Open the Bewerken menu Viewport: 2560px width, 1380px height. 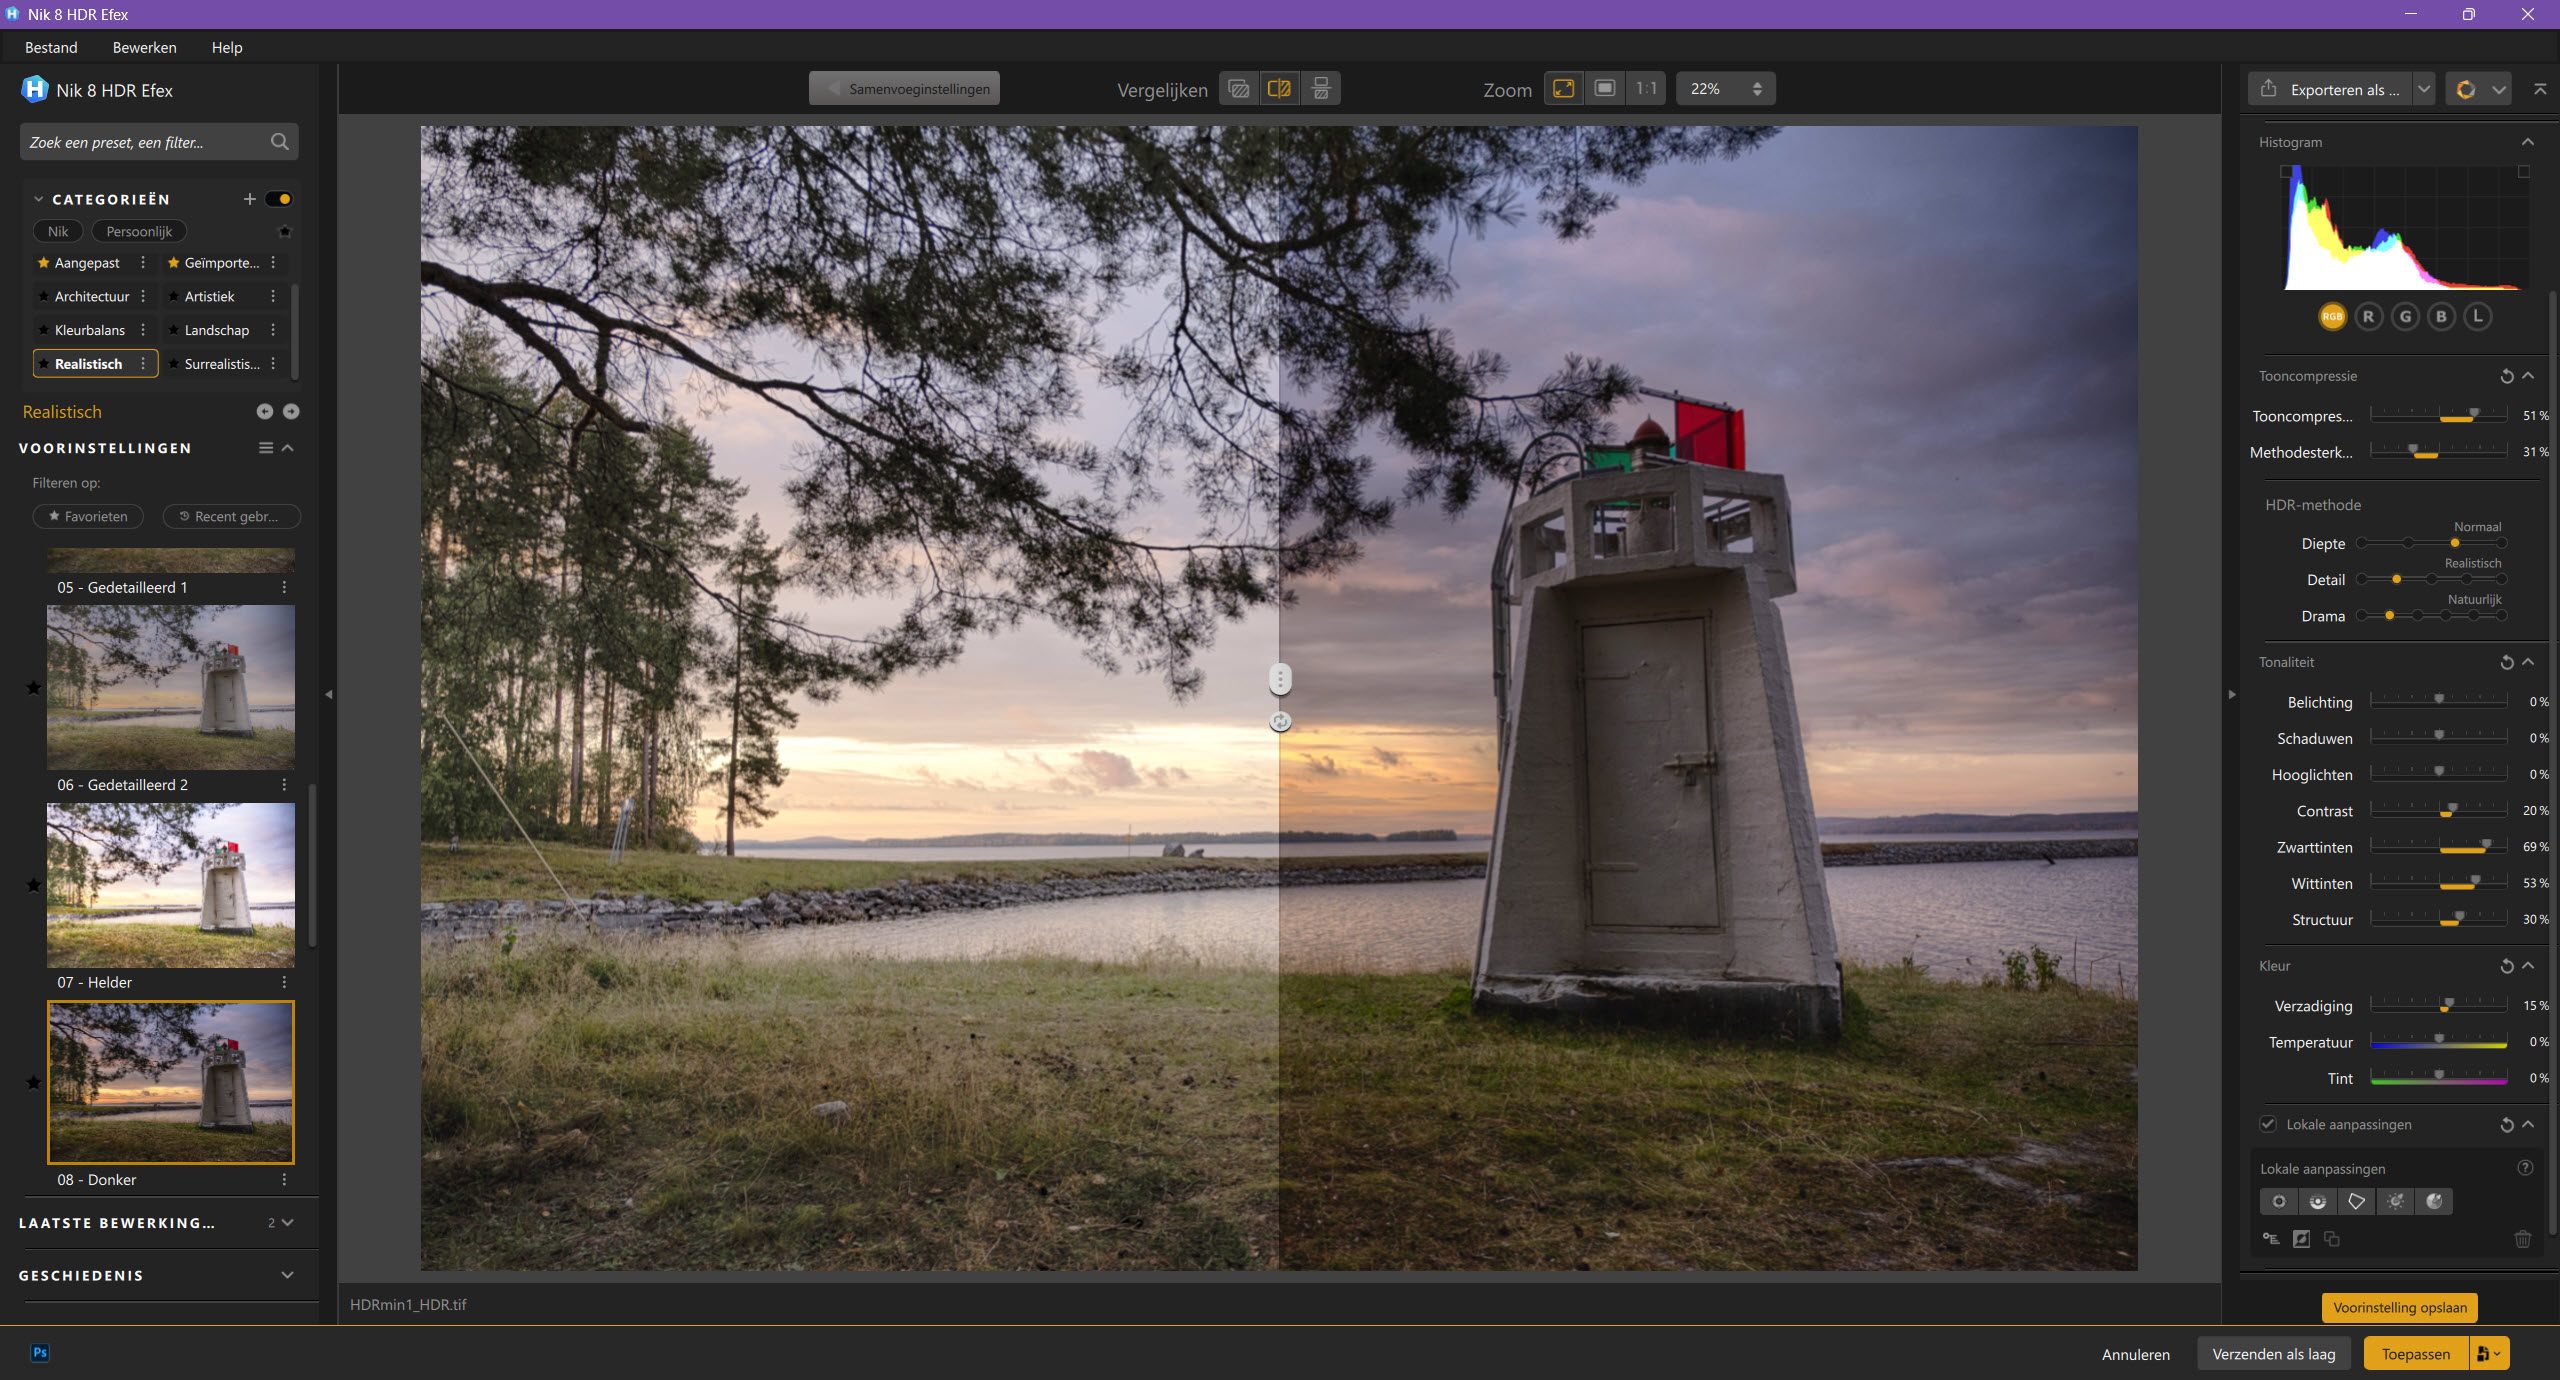(x=144, y=47)
